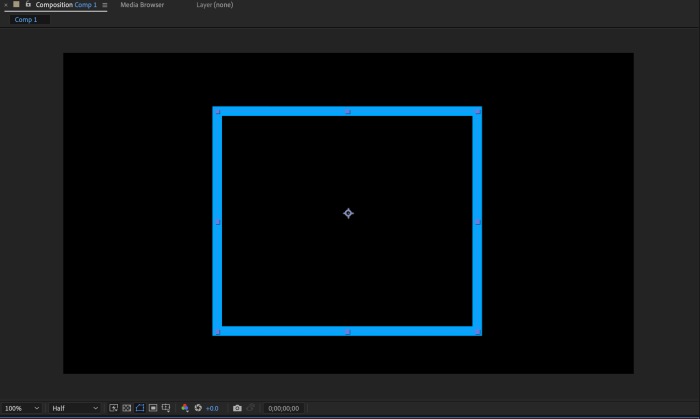This screenshot has width=700, height=419.
Task: Click the right-middle shape transform handle
Action: [477, 222]
